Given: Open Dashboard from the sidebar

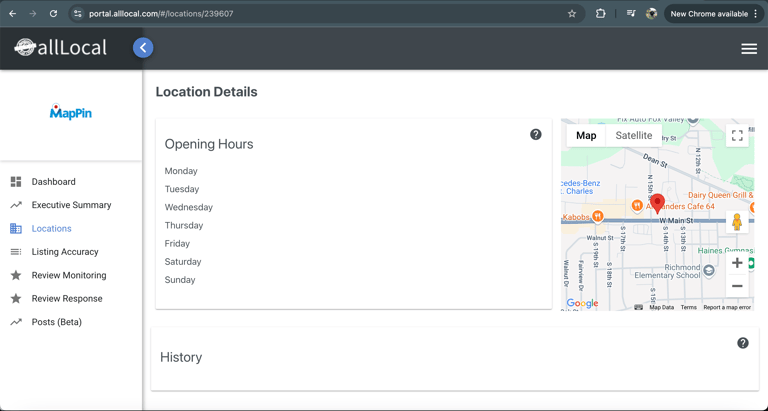Looking at the screenshot, I should 53,182.
